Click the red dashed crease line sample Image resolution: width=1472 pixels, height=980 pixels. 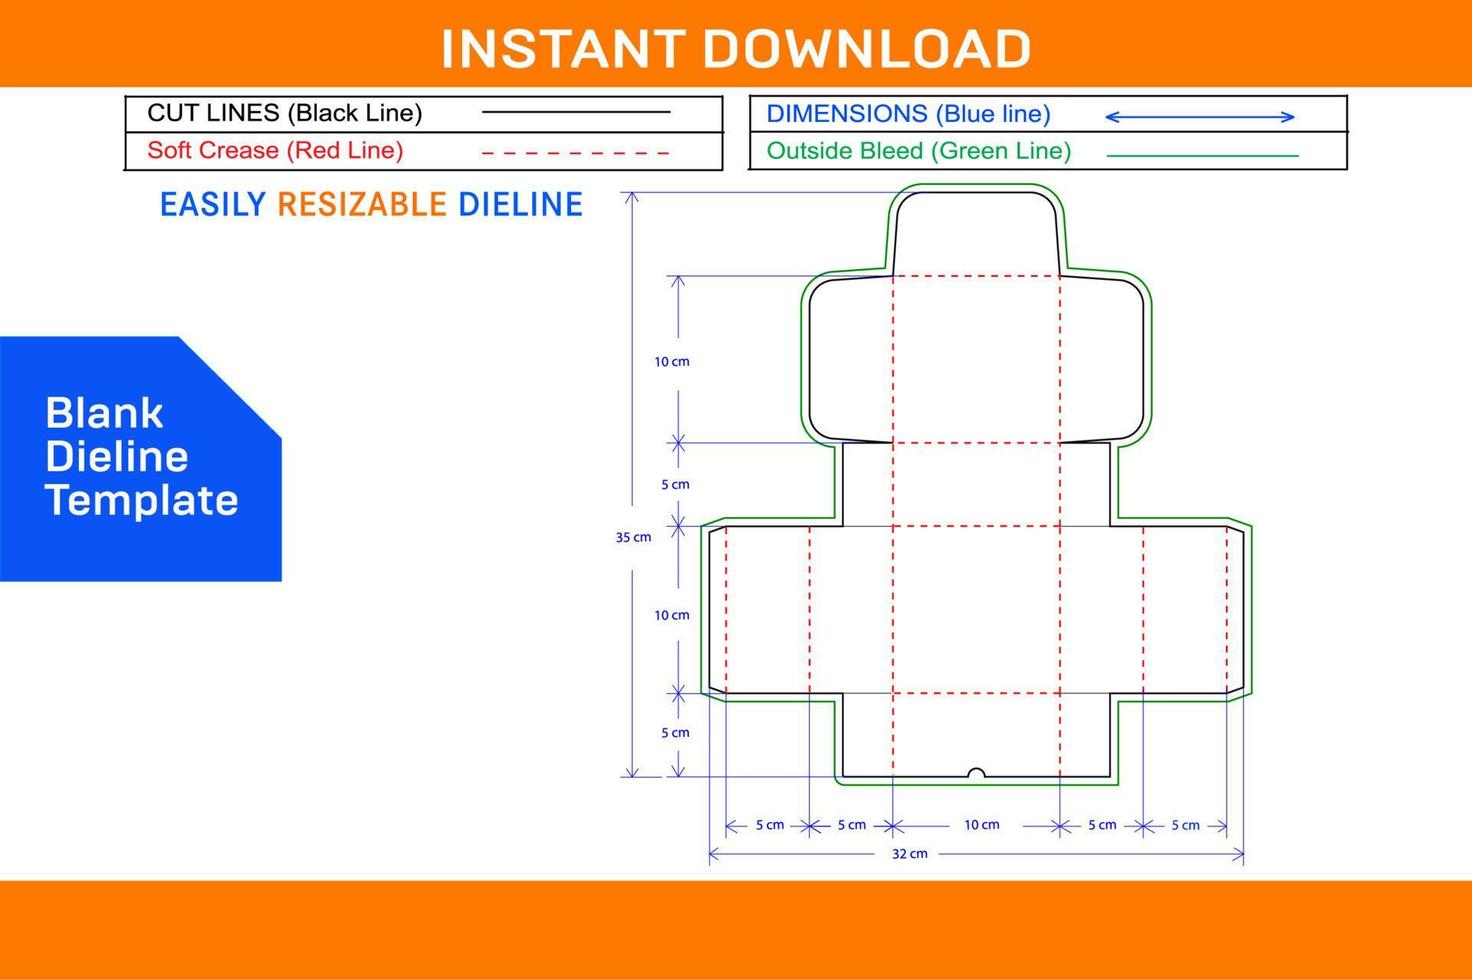576,153
